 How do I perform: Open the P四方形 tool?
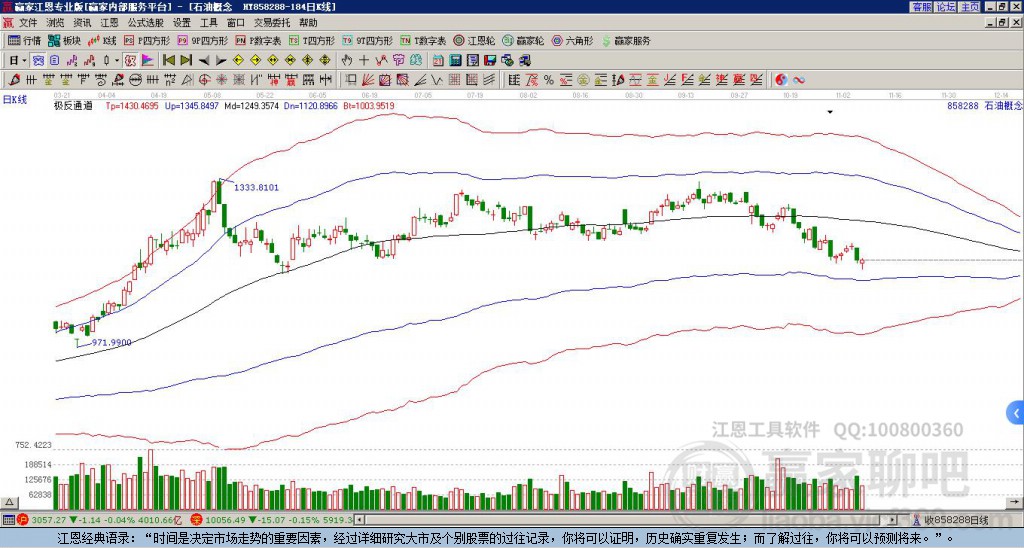pyautogui.click(x=147, y=40)
